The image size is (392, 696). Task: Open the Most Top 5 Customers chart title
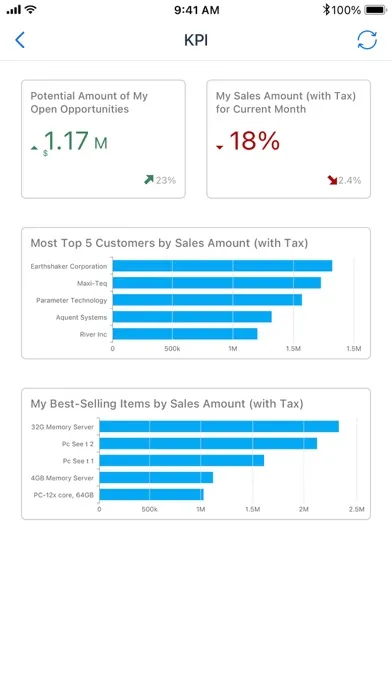pos(169,243)
